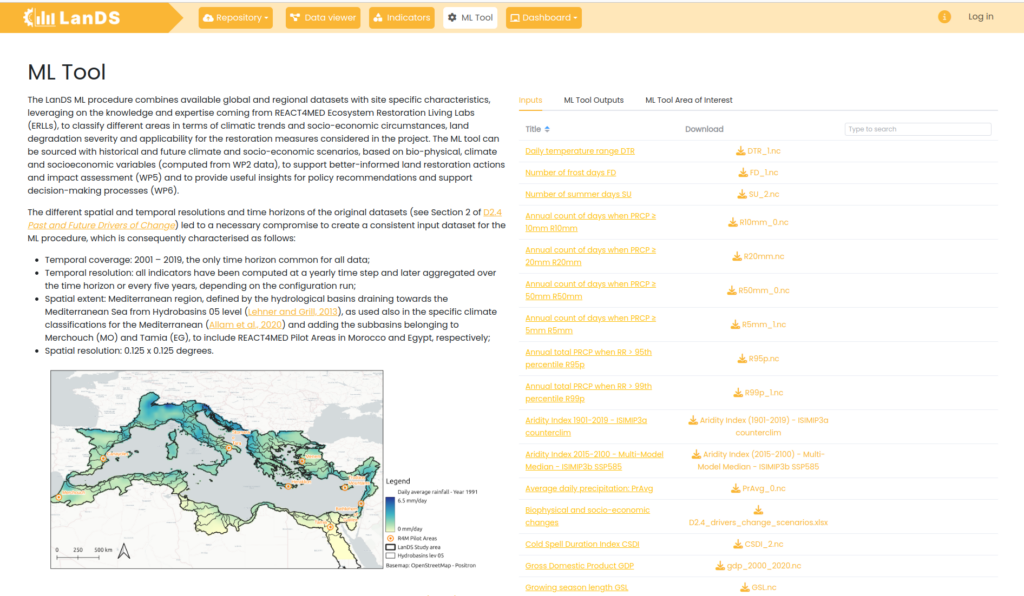Open the ML Tool Area of Interest tab

coord(688,100)
